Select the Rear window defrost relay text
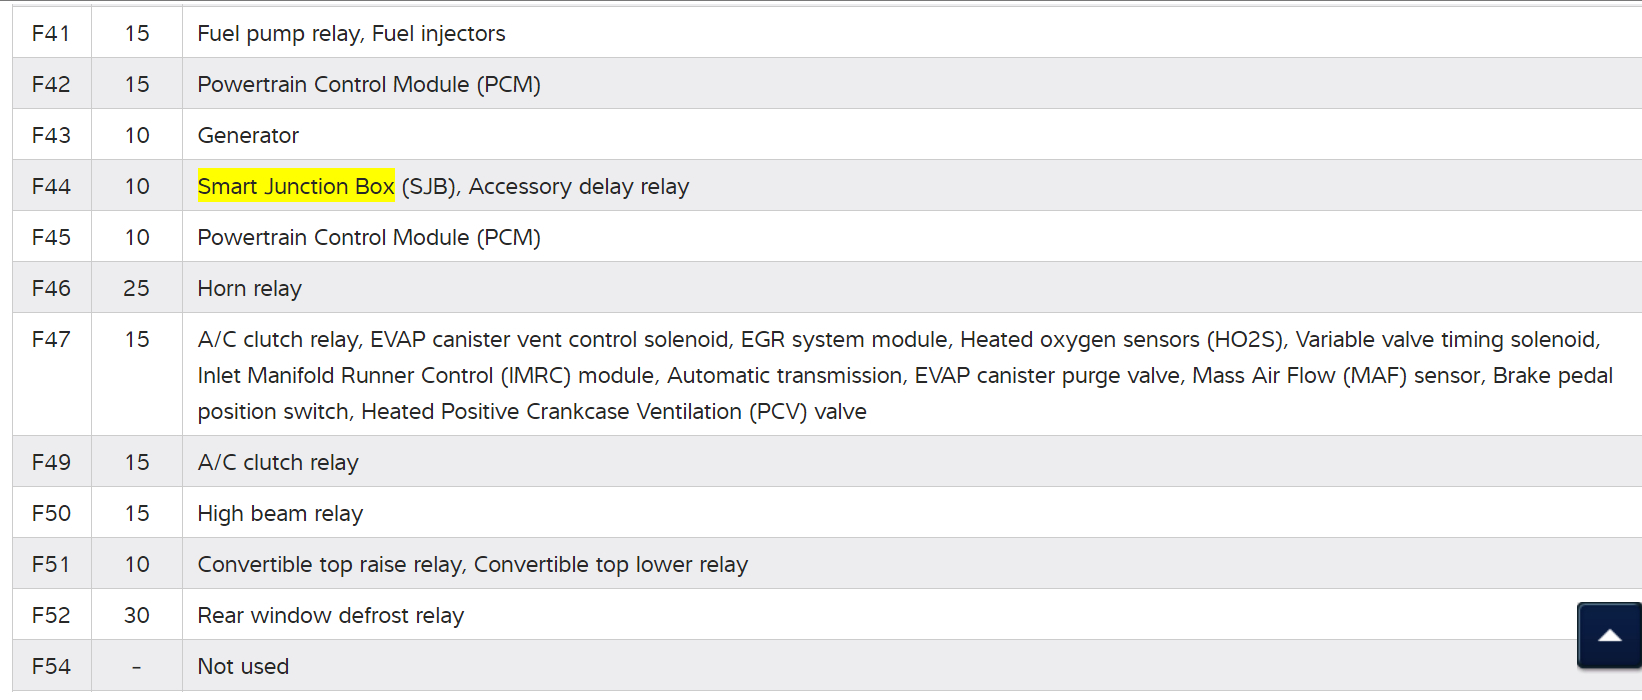1642x700 pixels. coord(330,615)
